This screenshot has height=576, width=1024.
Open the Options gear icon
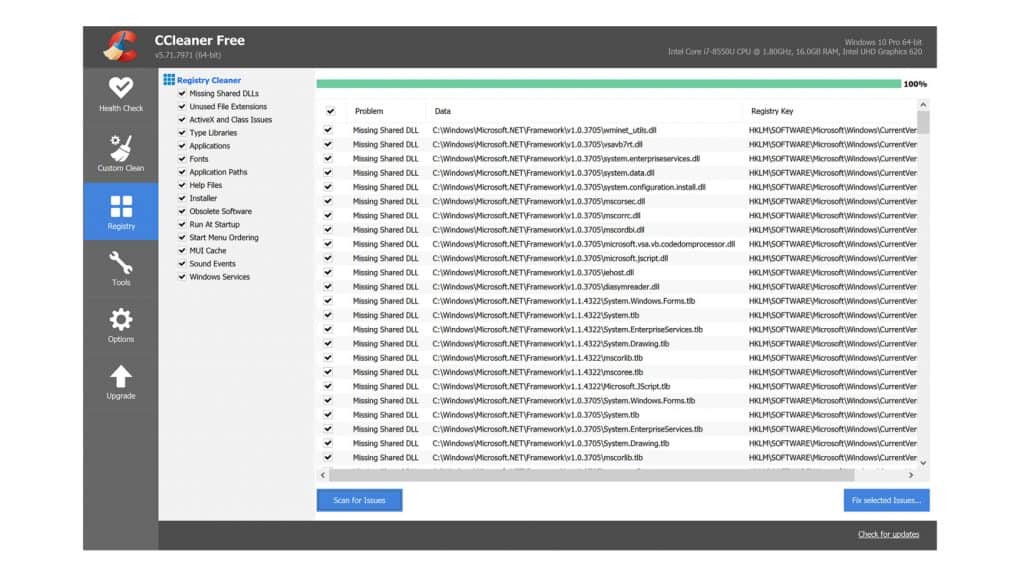point(120,320)
